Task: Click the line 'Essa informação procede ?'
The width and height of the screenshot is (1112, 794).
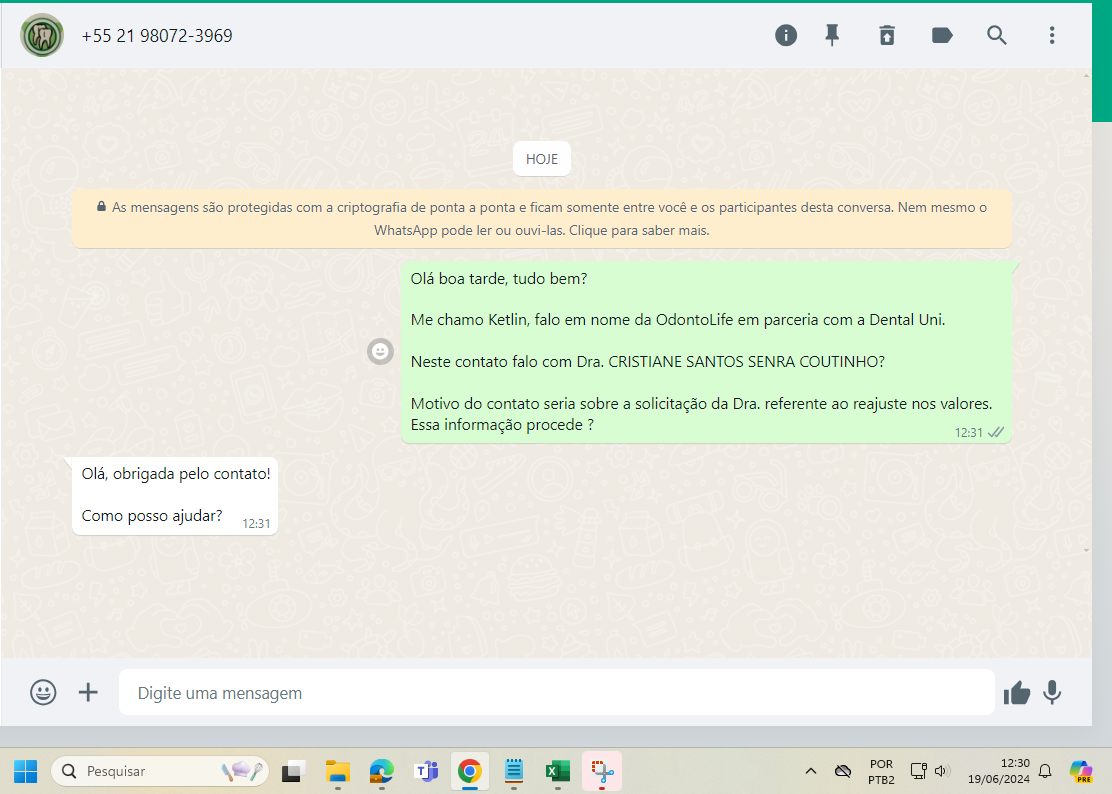Action: click(502, 425)
